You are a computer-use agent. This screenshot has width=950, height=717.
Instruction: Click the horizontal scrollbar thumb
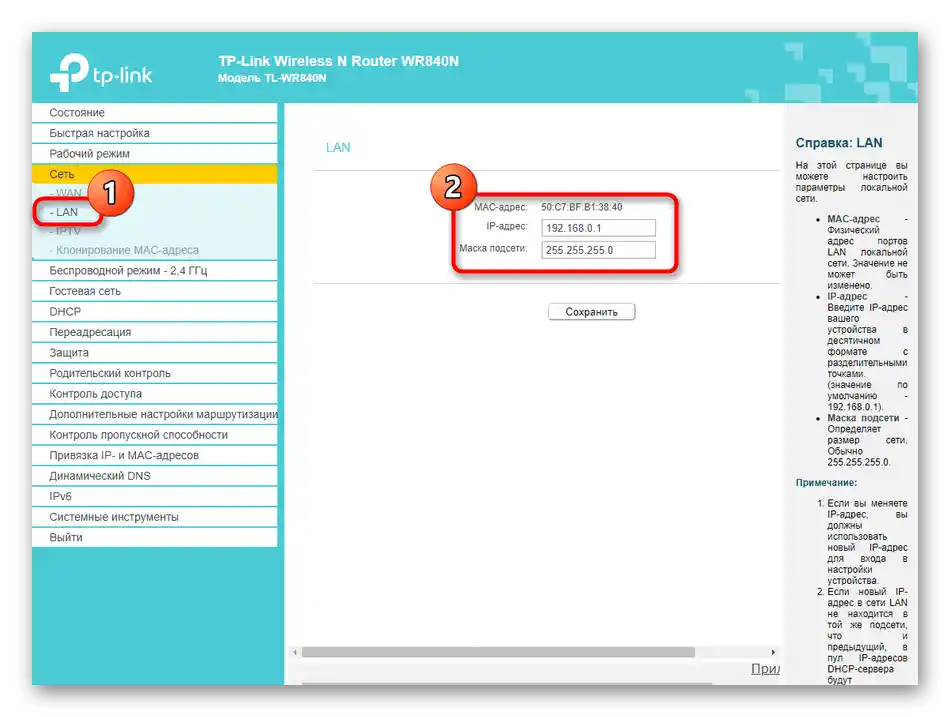(x=498, y=652)
